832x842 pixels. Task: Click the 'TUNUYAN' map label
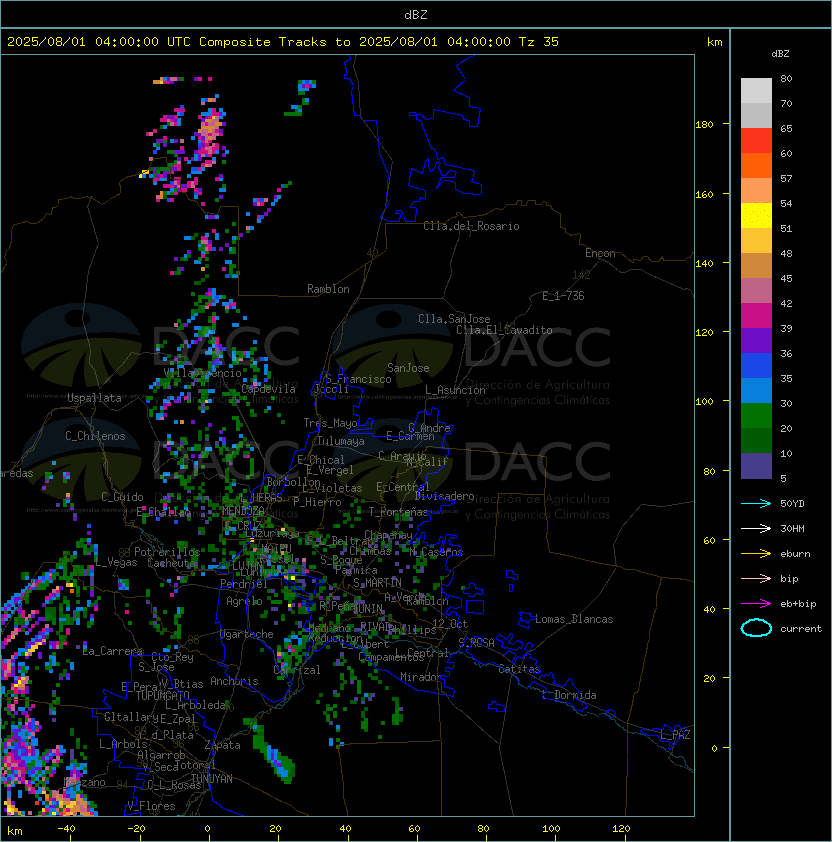[x=212, y=779]
